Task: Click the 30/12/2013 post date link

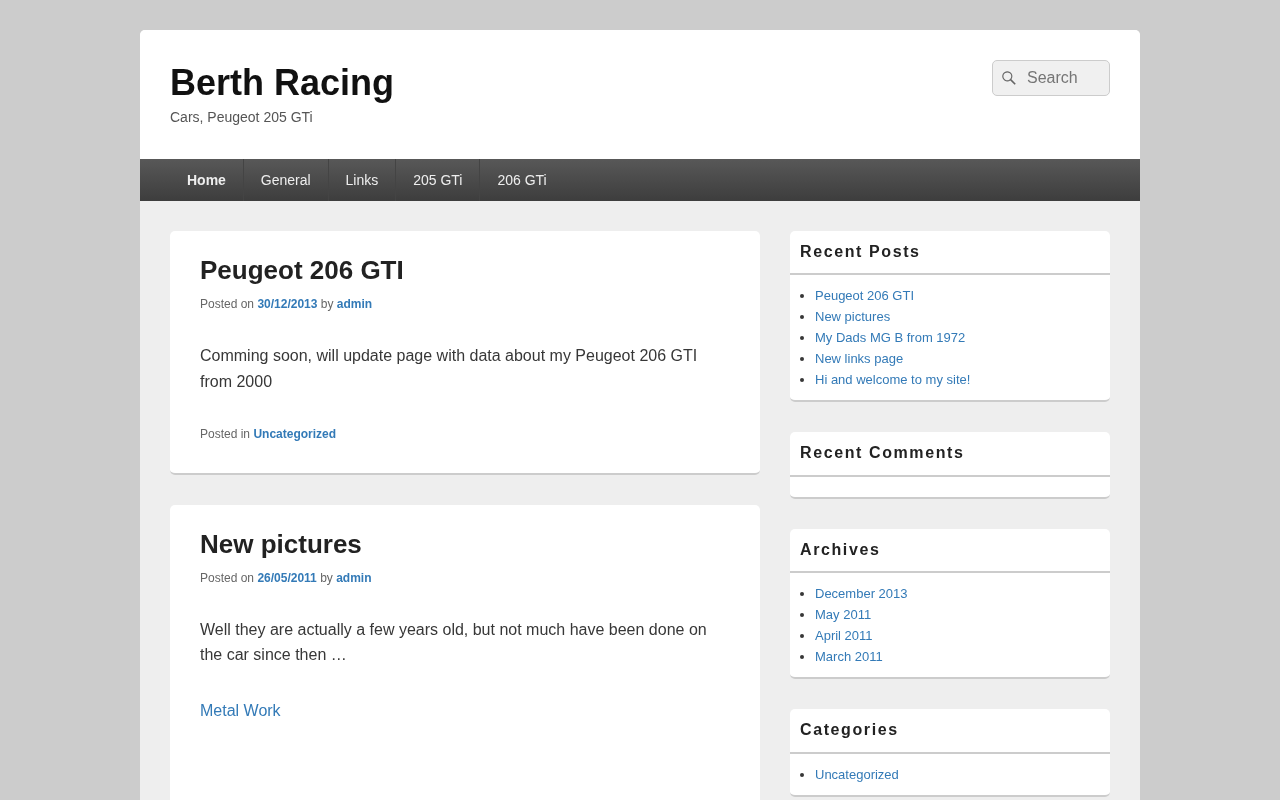Action: tap(287, 304)
